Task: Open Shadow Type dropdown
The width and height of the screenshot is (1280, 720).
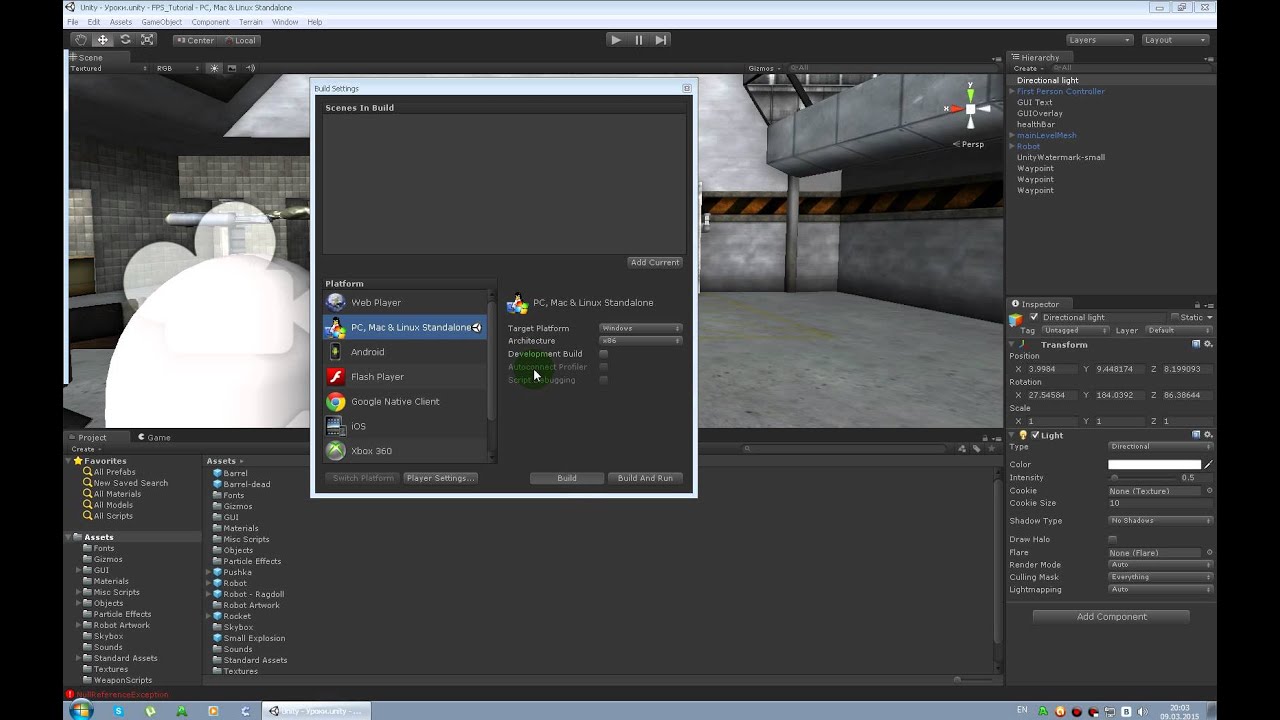Action: click(x=1161, y=521)
